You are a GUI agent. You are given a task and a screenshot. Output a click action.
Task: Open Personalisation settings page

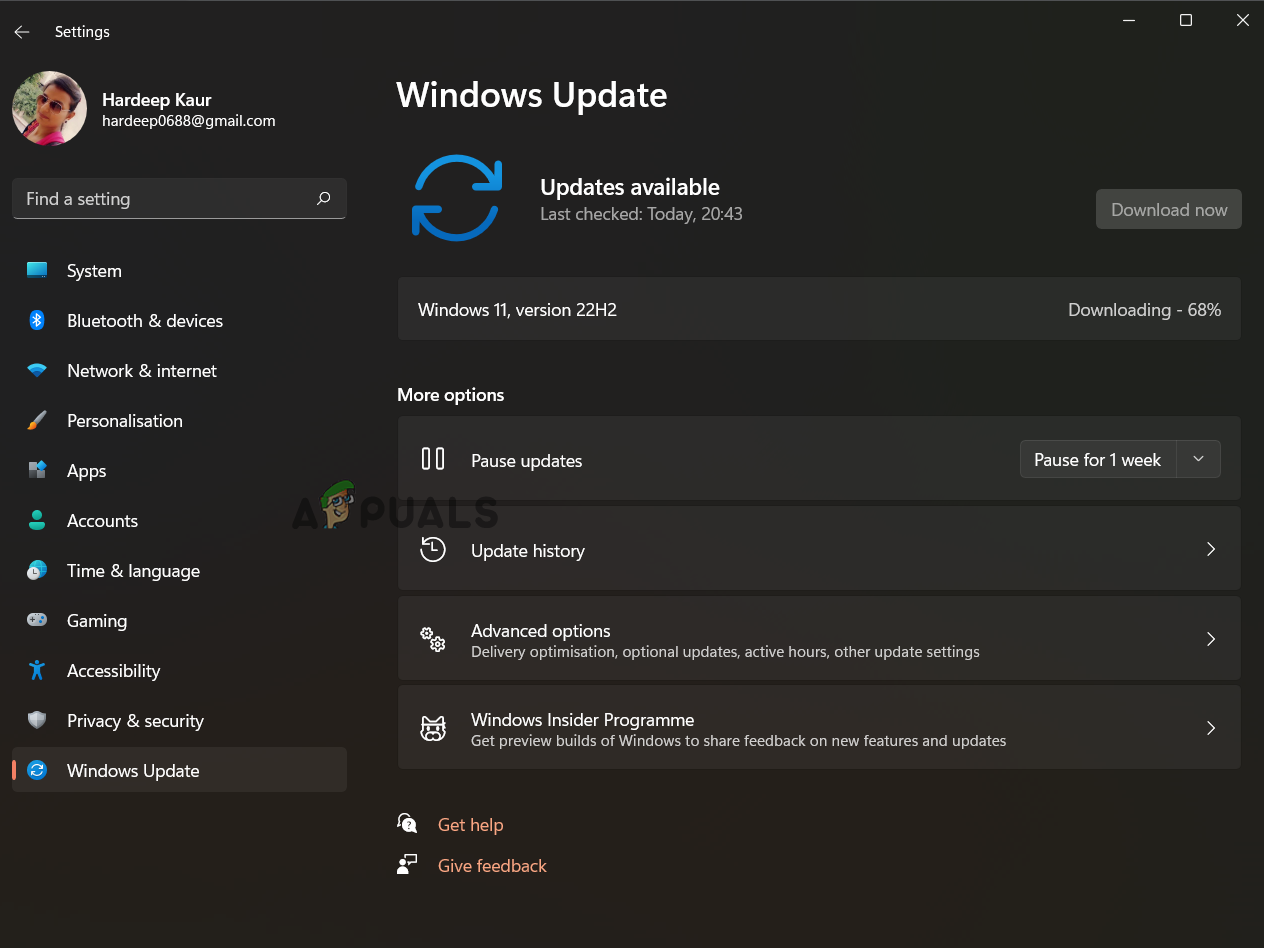click(x=180, y=421)
